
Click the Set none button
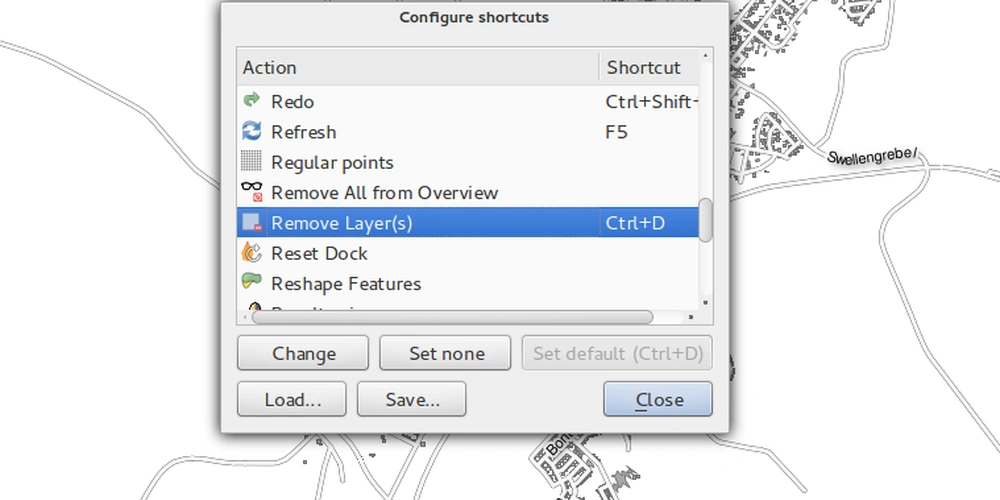coord(445,353)
